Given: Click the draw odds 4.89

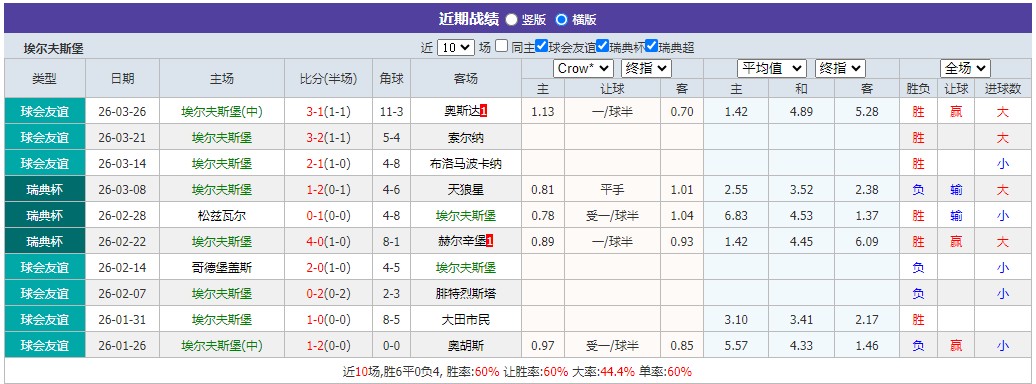Looking at the screenshot, I should point(801,112).
